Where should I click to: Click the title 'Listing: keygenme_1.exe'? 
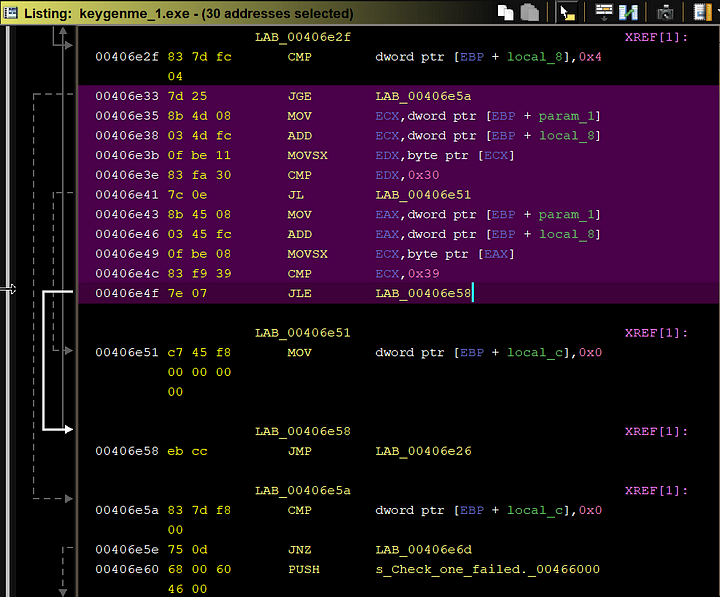tap(107, 13)
